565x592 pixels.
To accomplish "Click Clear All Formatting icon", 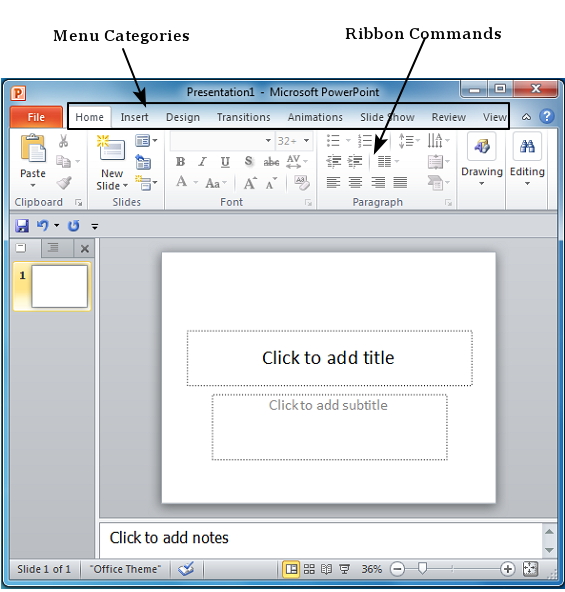I will click(x=302, y=183).
